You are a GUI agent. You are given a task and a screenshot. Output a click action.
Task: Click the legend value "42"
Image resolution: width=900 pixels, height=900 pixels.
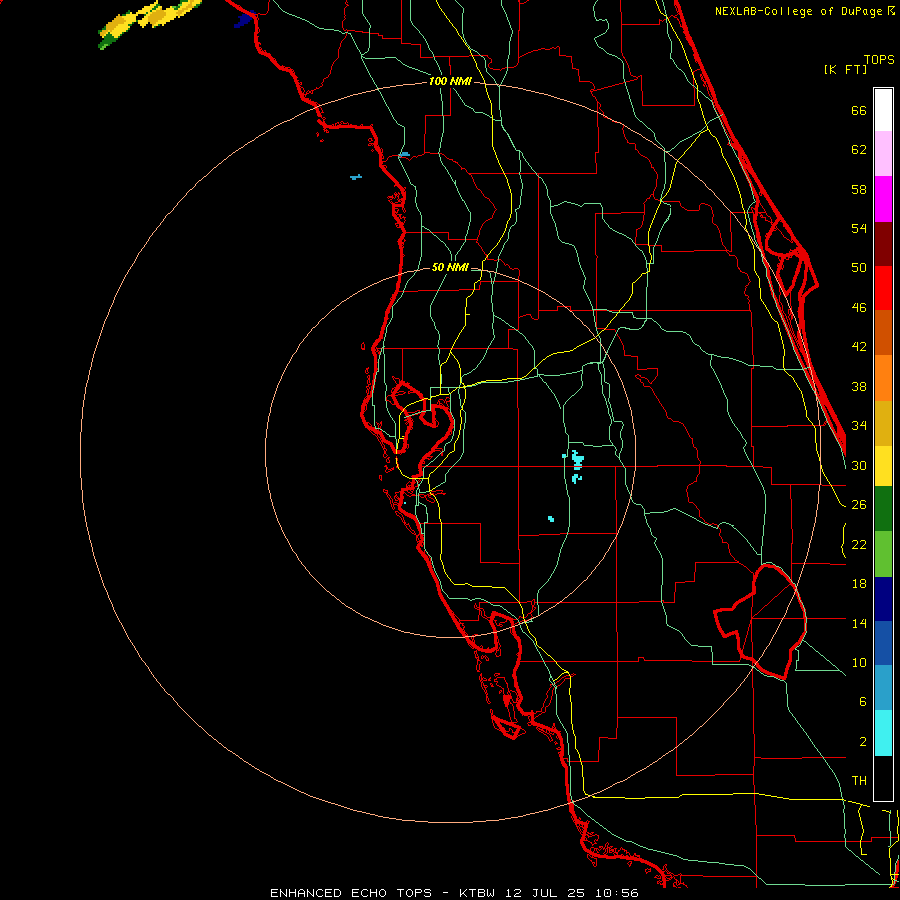tap(859, 347)
